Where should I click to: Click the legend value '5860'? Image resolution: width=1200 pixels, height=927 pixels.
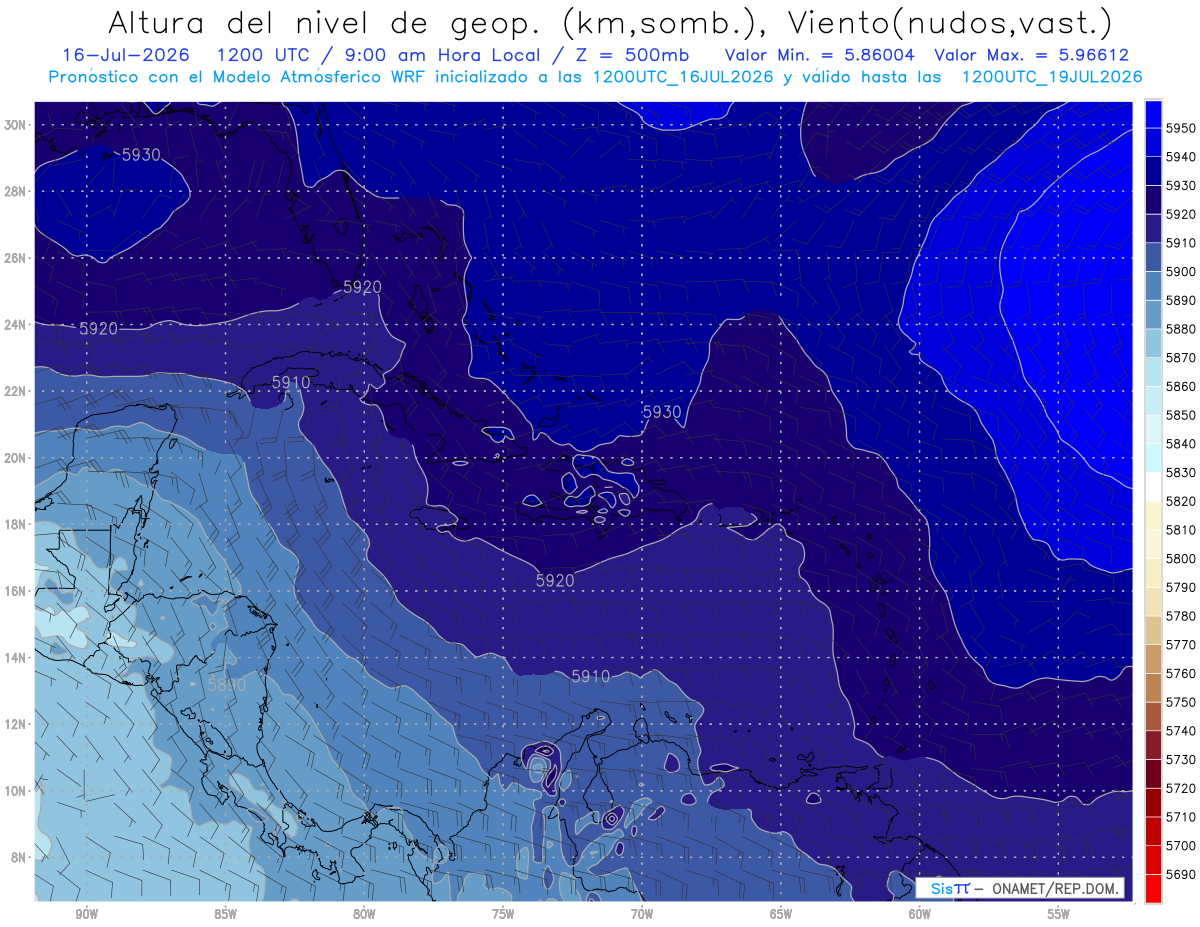(x=1181, y=386)
